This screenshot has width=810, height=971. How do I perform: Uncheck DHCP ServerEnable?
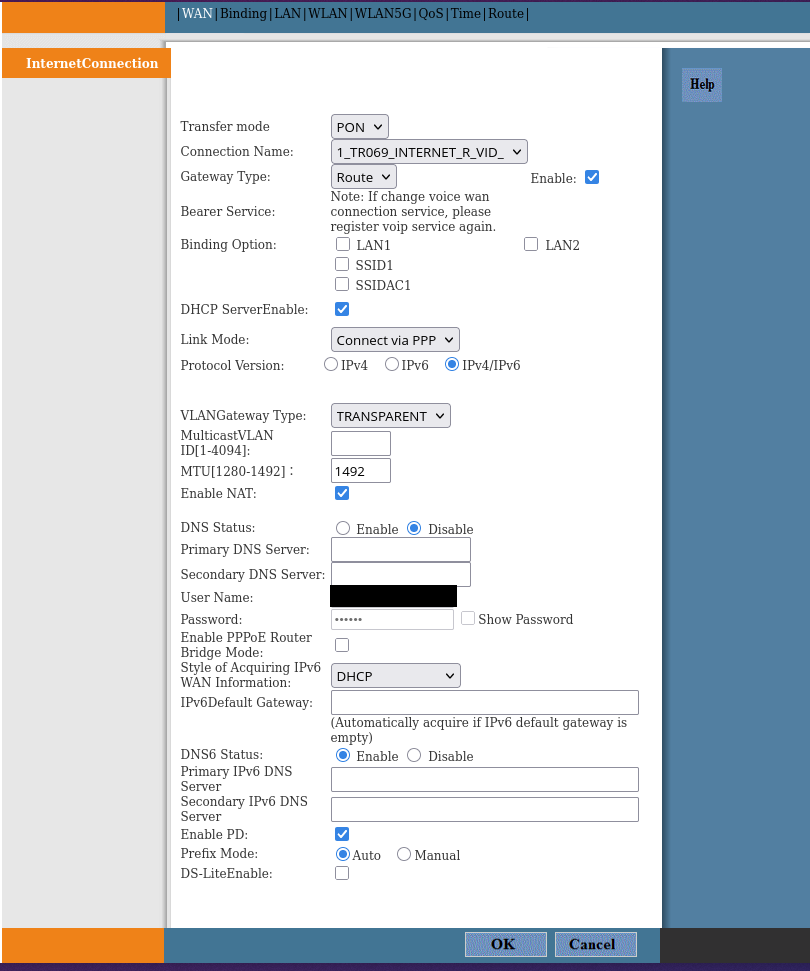[x=342, y=308]
